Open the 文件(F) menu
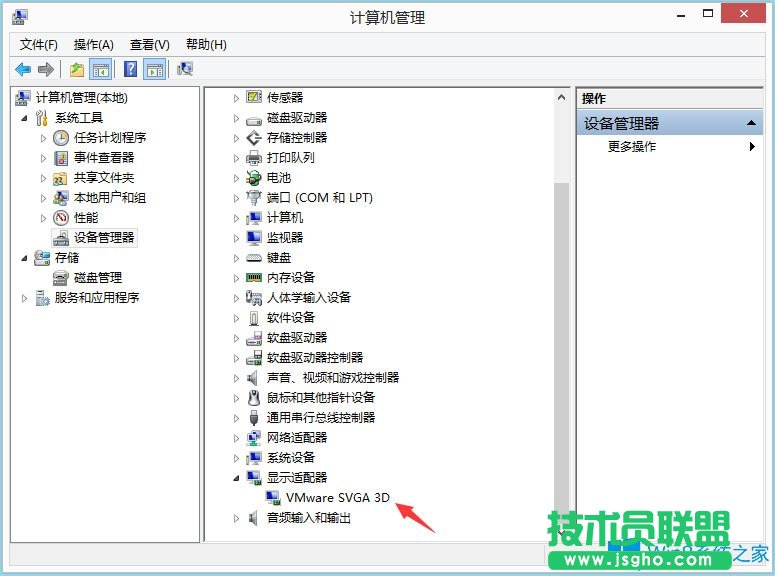The image size is (775, 576). [39, 45]
